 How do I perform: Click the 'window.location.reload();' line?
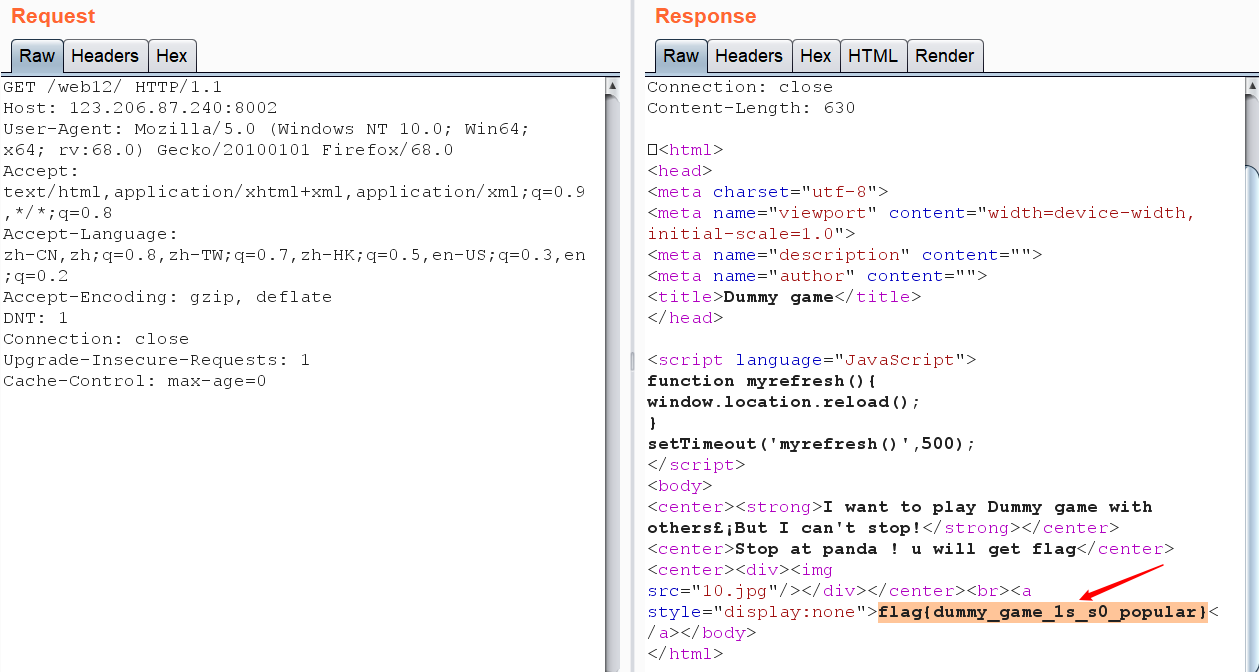[x=784, y=402]
